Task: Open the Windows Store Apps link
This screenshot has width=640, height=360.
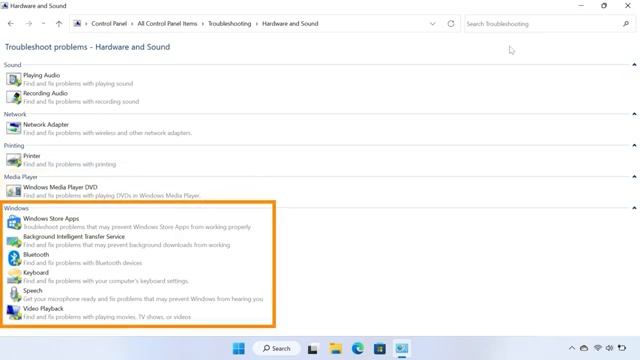Action: pyautogui.click(x=51, y=219)
